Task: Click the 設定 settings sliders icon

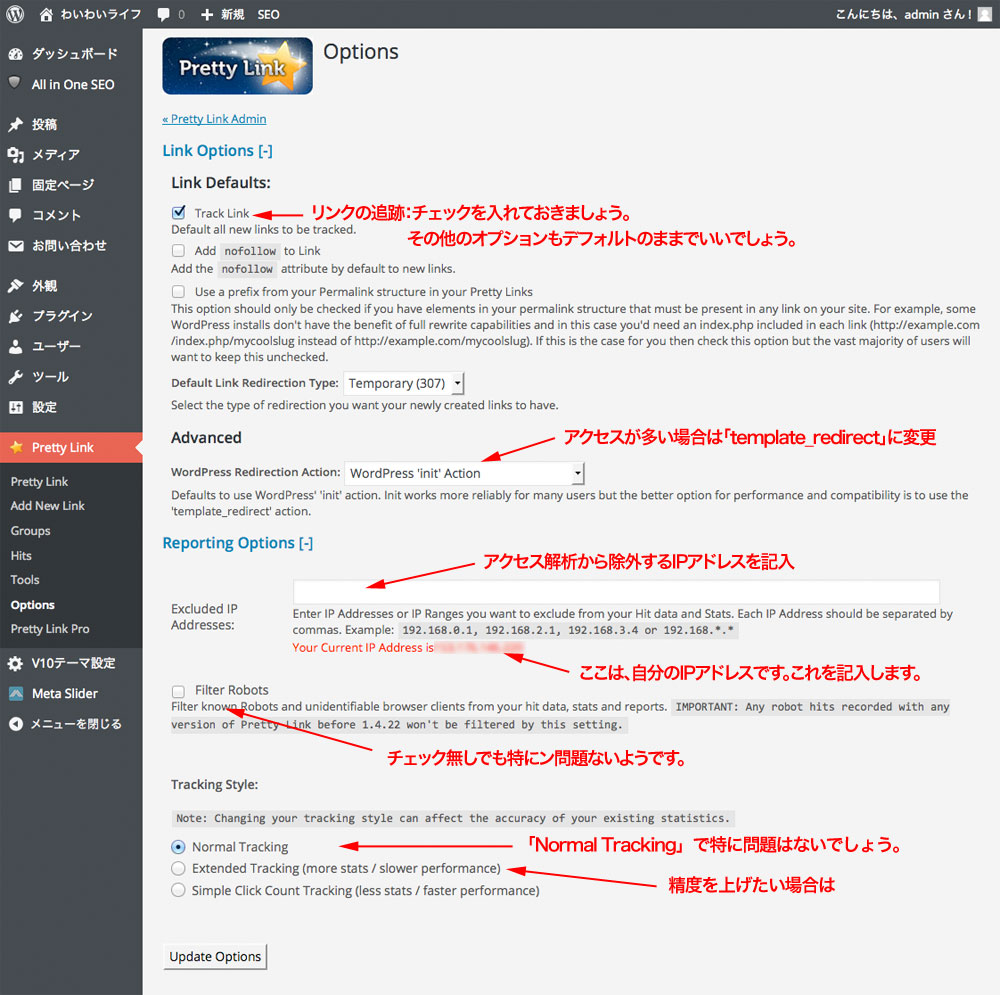Action: click(16, 407)
